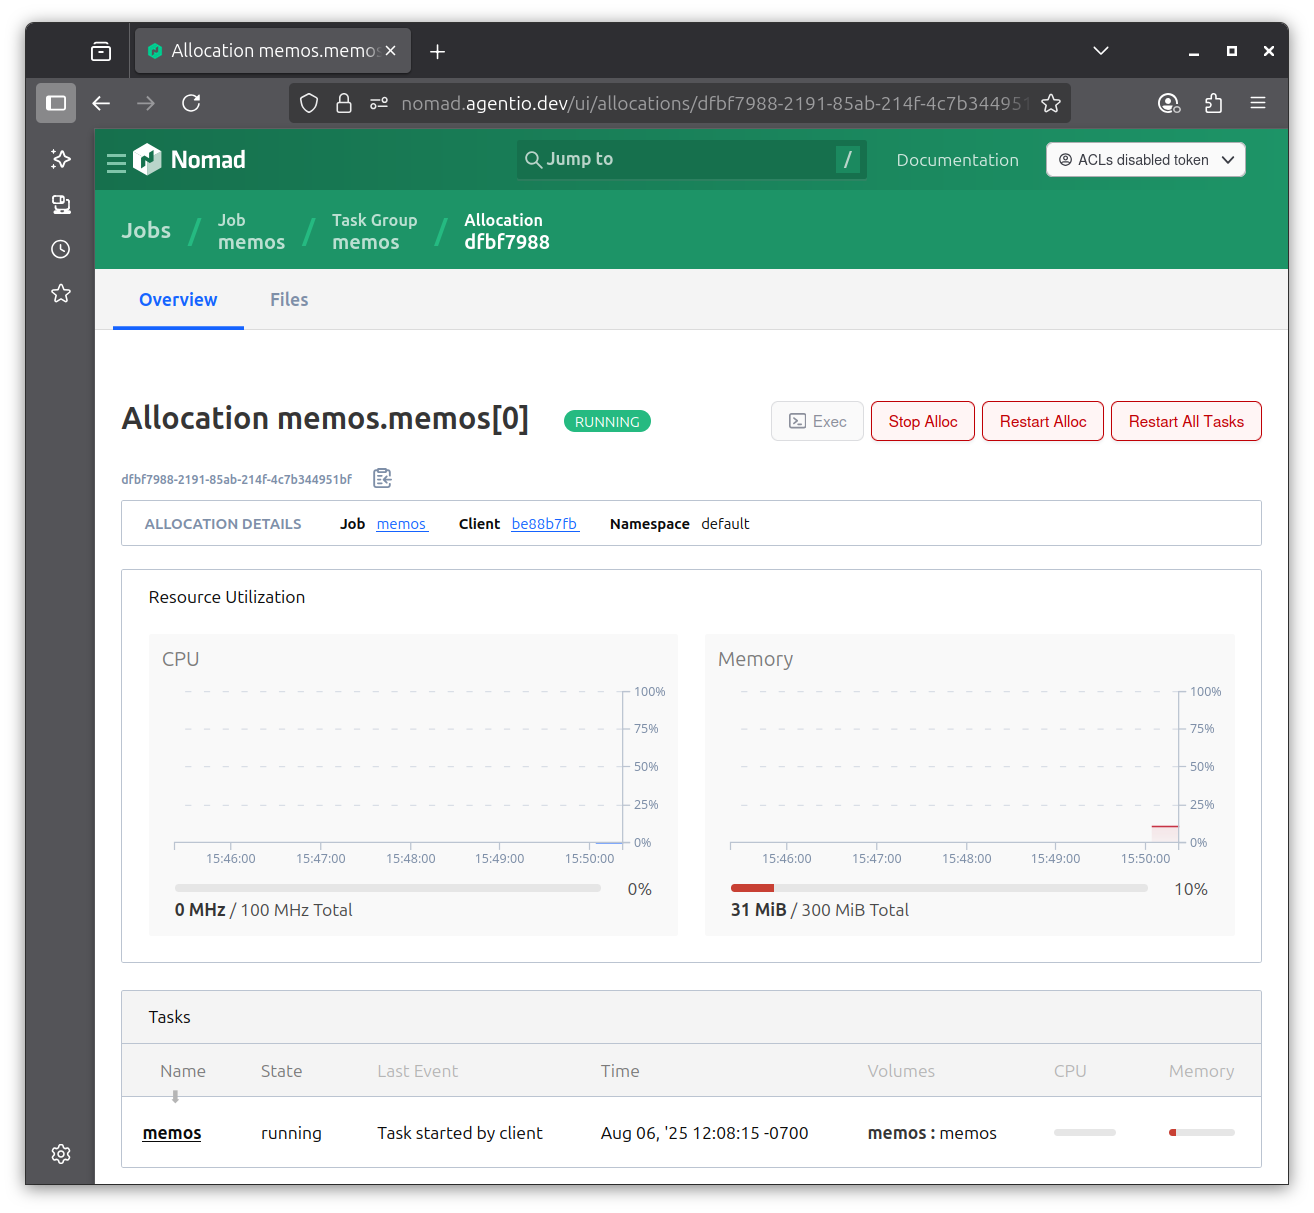This screenshot has width=1314, height=1213.
Task: Click the RUNNING status badge
Action: (x=607, y=421)
